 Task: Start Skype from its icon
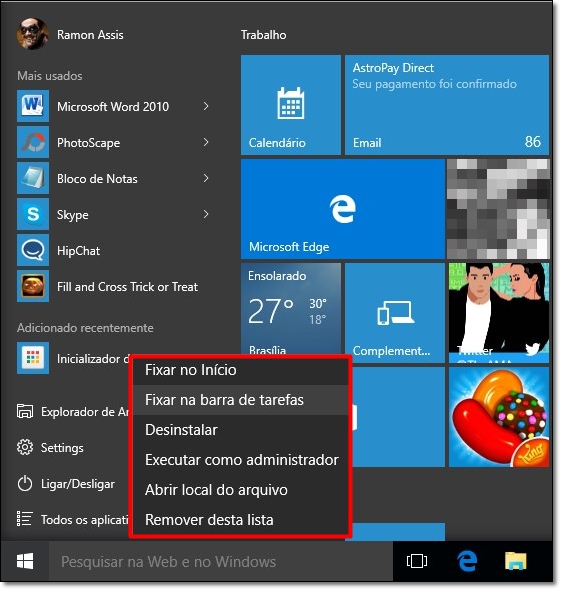click(33, 214)
